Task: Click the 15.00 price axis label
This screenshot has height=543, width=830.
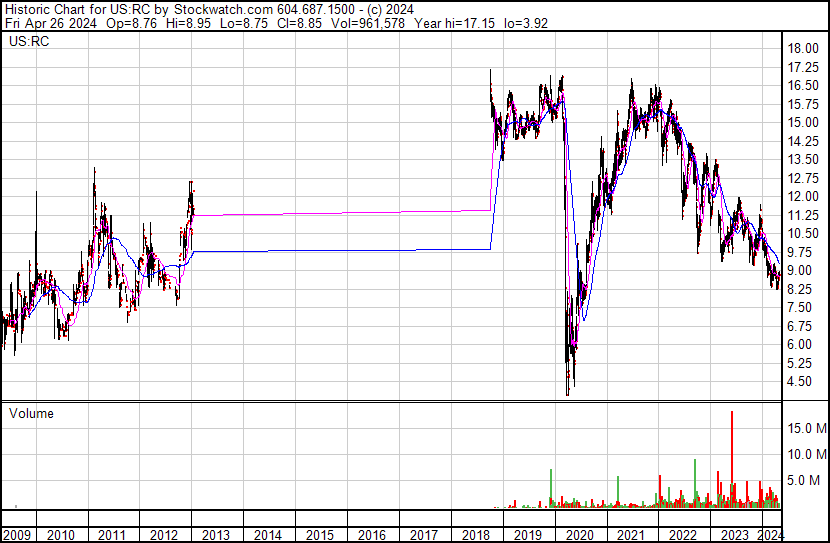Action: tap(803, 122)
